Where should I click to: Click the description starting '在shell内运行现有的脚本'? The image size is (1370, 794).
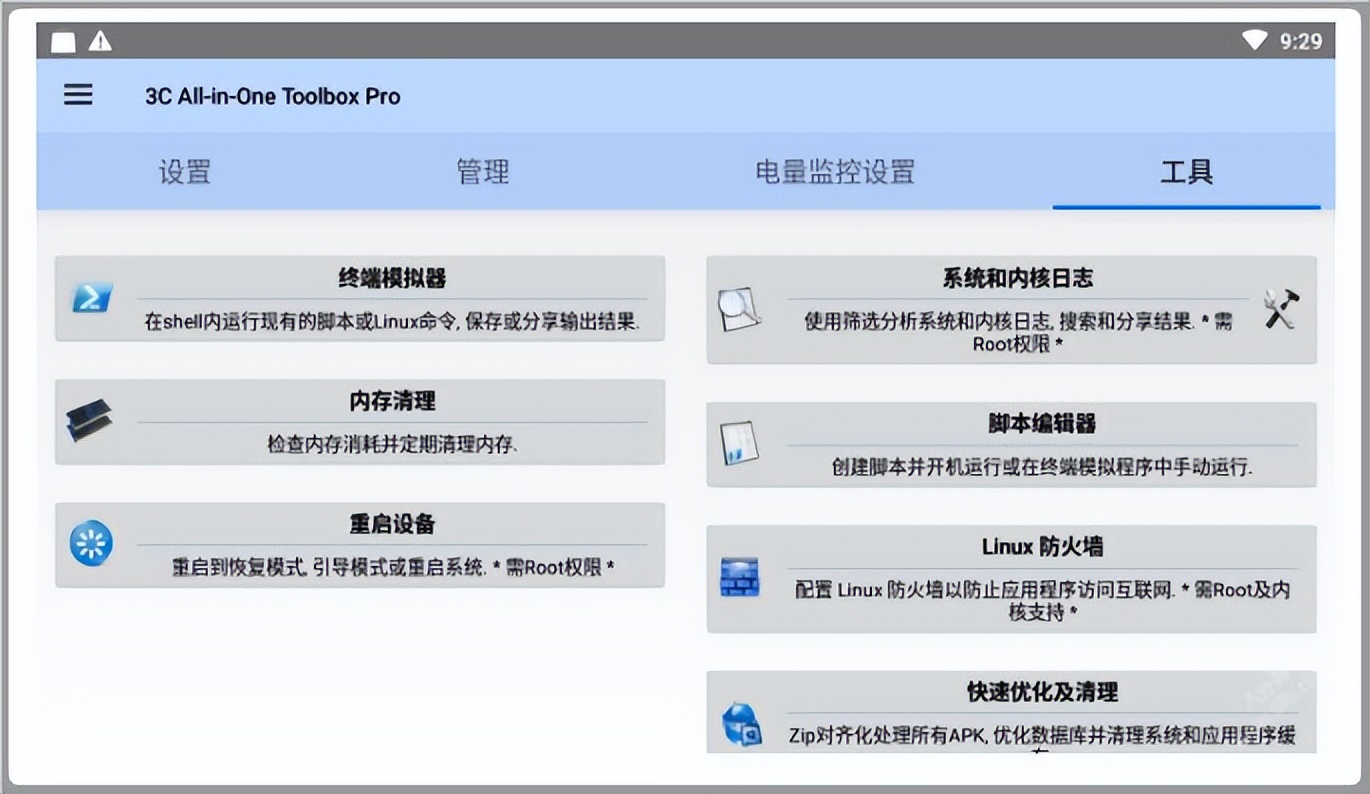[392, 322]
